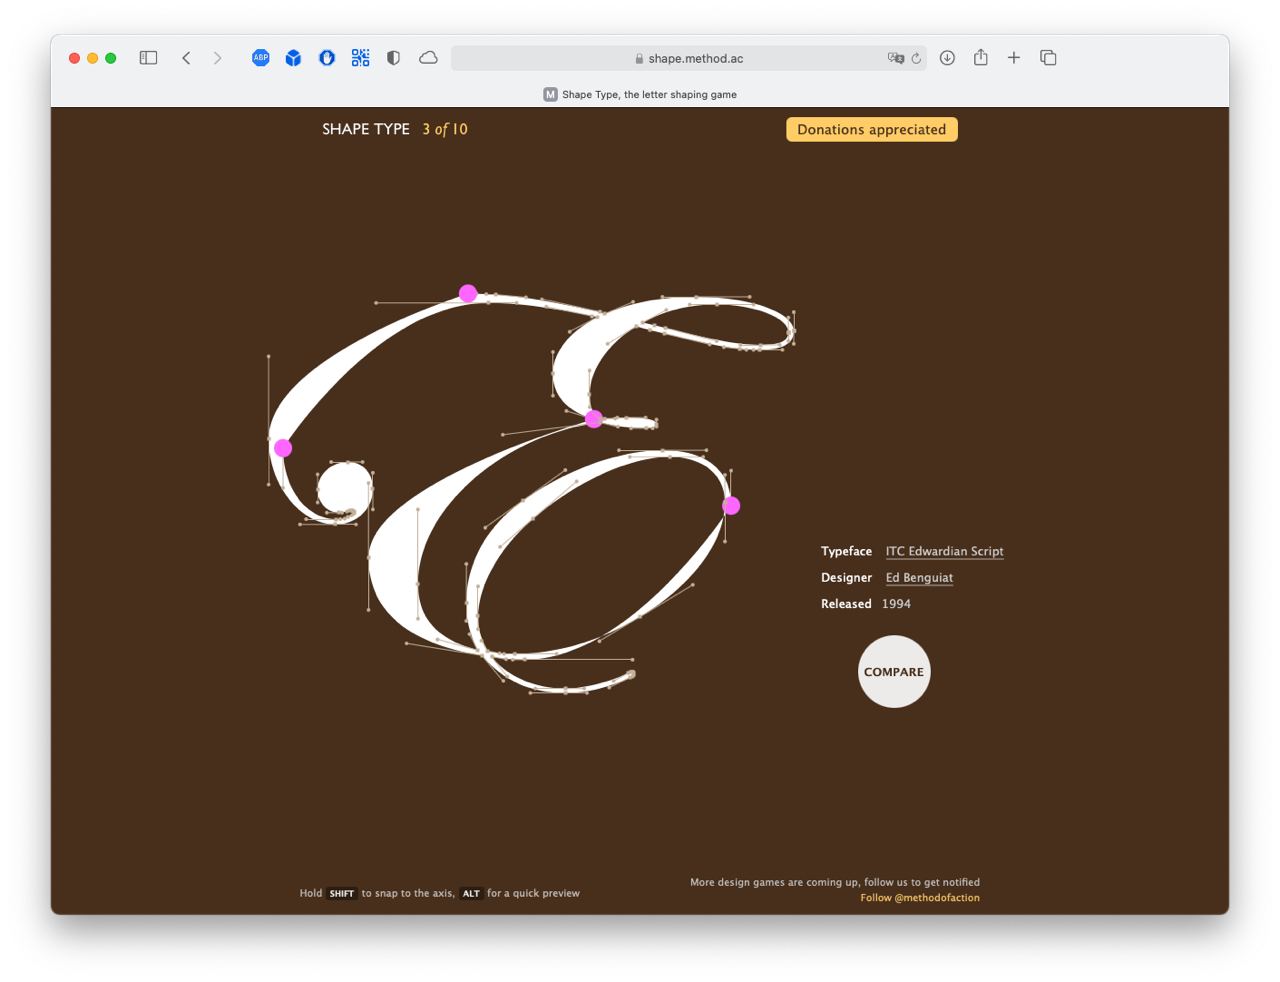Open the blue cube extension
This screenshot has width=1280, height=982.
(293, 58)
